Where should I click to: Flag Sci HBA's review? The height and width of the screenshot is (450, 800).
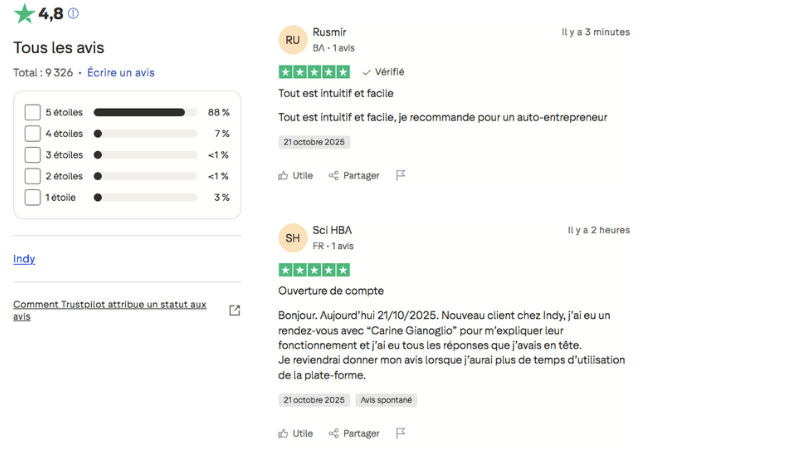(x=400, y=434)
